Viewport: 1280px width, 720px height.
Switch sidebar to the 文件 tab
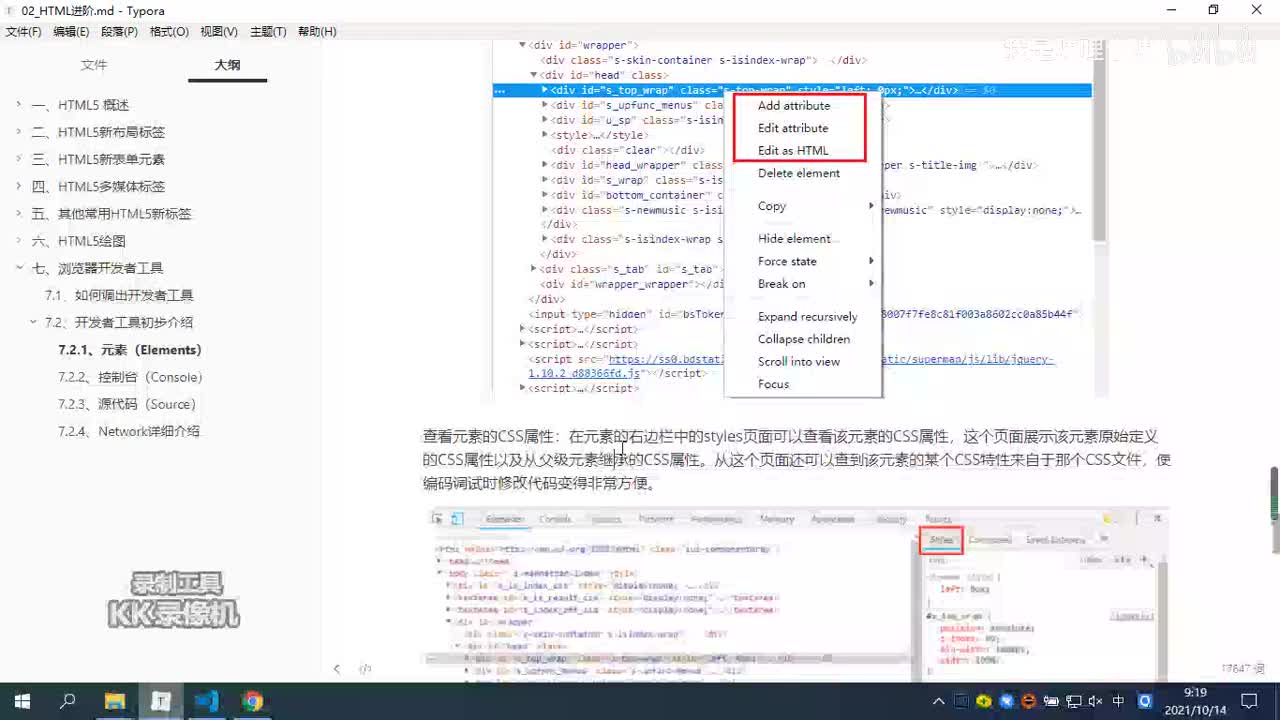pos(94,65)
